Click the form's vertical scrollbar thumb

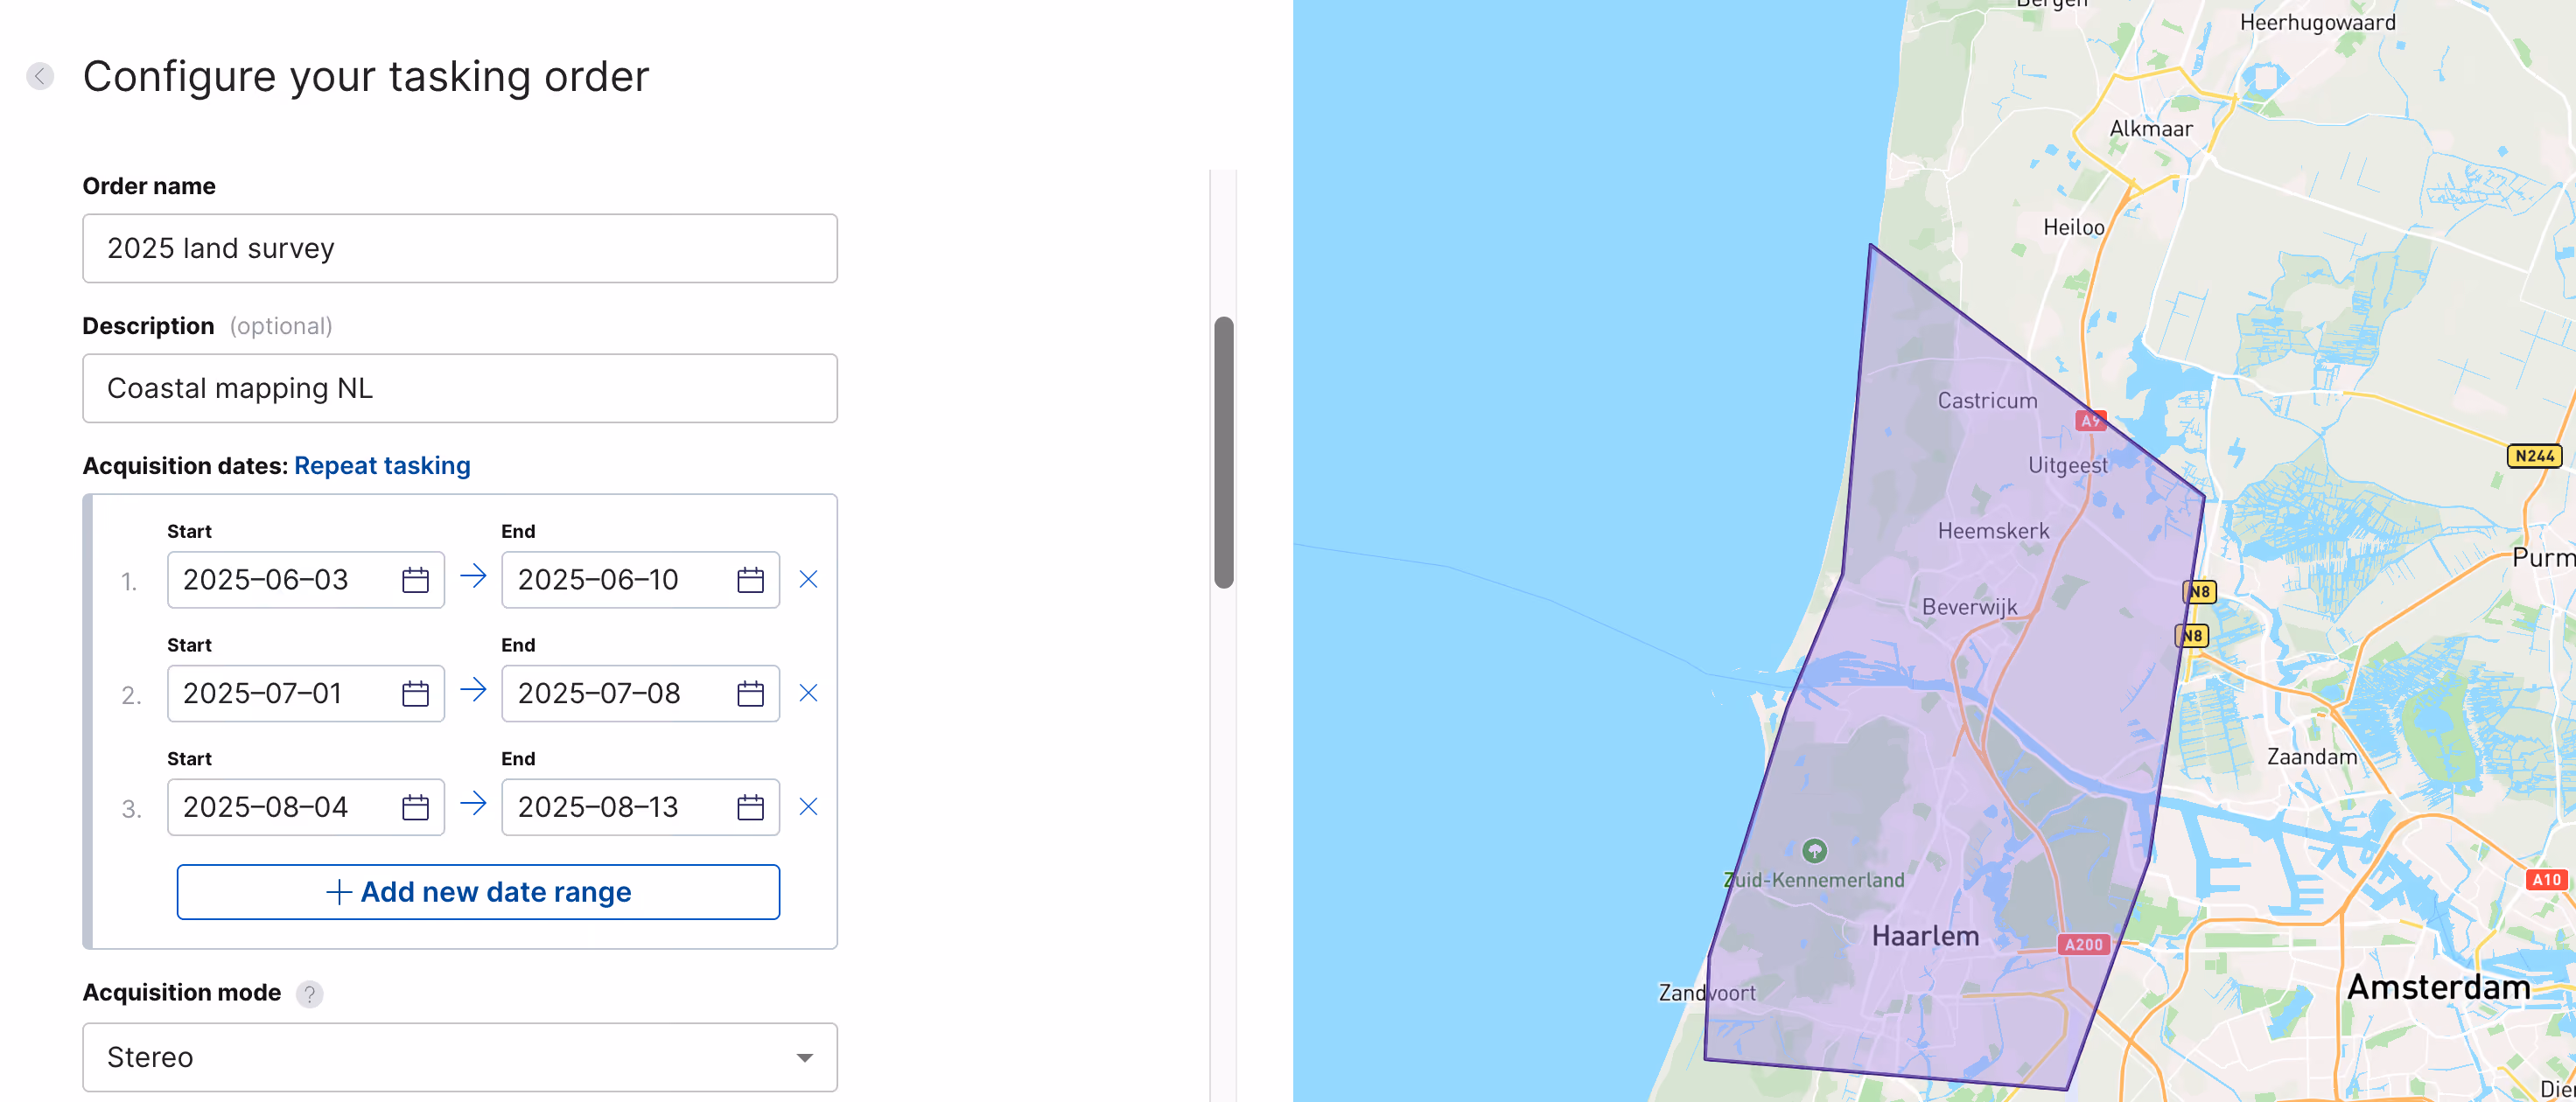coord(1224,452)
